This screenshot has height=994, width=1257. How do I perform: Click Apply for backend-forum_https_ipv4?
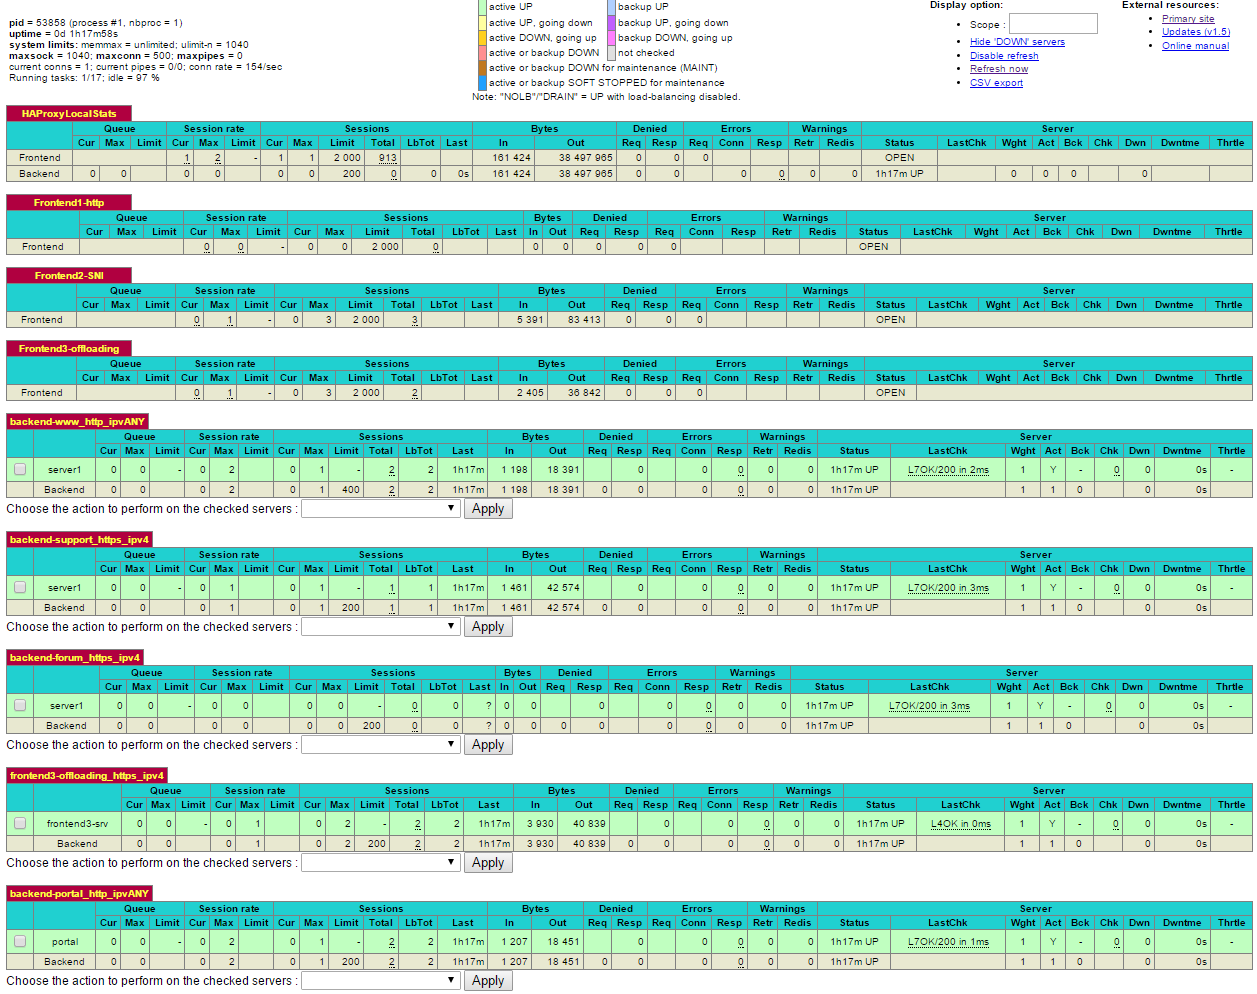tap(488, 745)
